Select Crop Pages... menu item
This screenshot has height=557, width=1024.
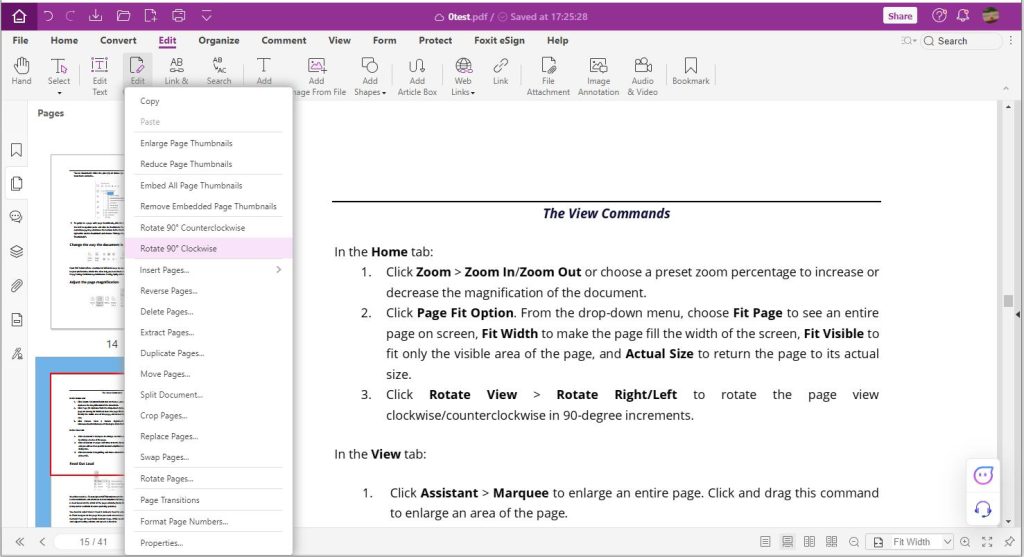[208, 415]
